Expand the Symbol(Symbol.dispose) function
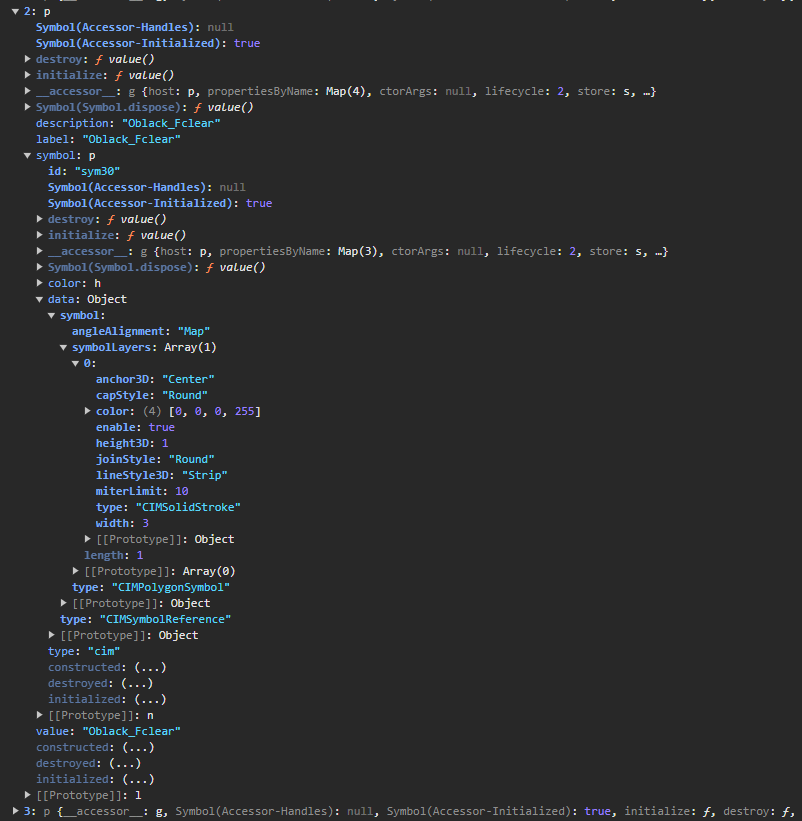 coord(28,107)
